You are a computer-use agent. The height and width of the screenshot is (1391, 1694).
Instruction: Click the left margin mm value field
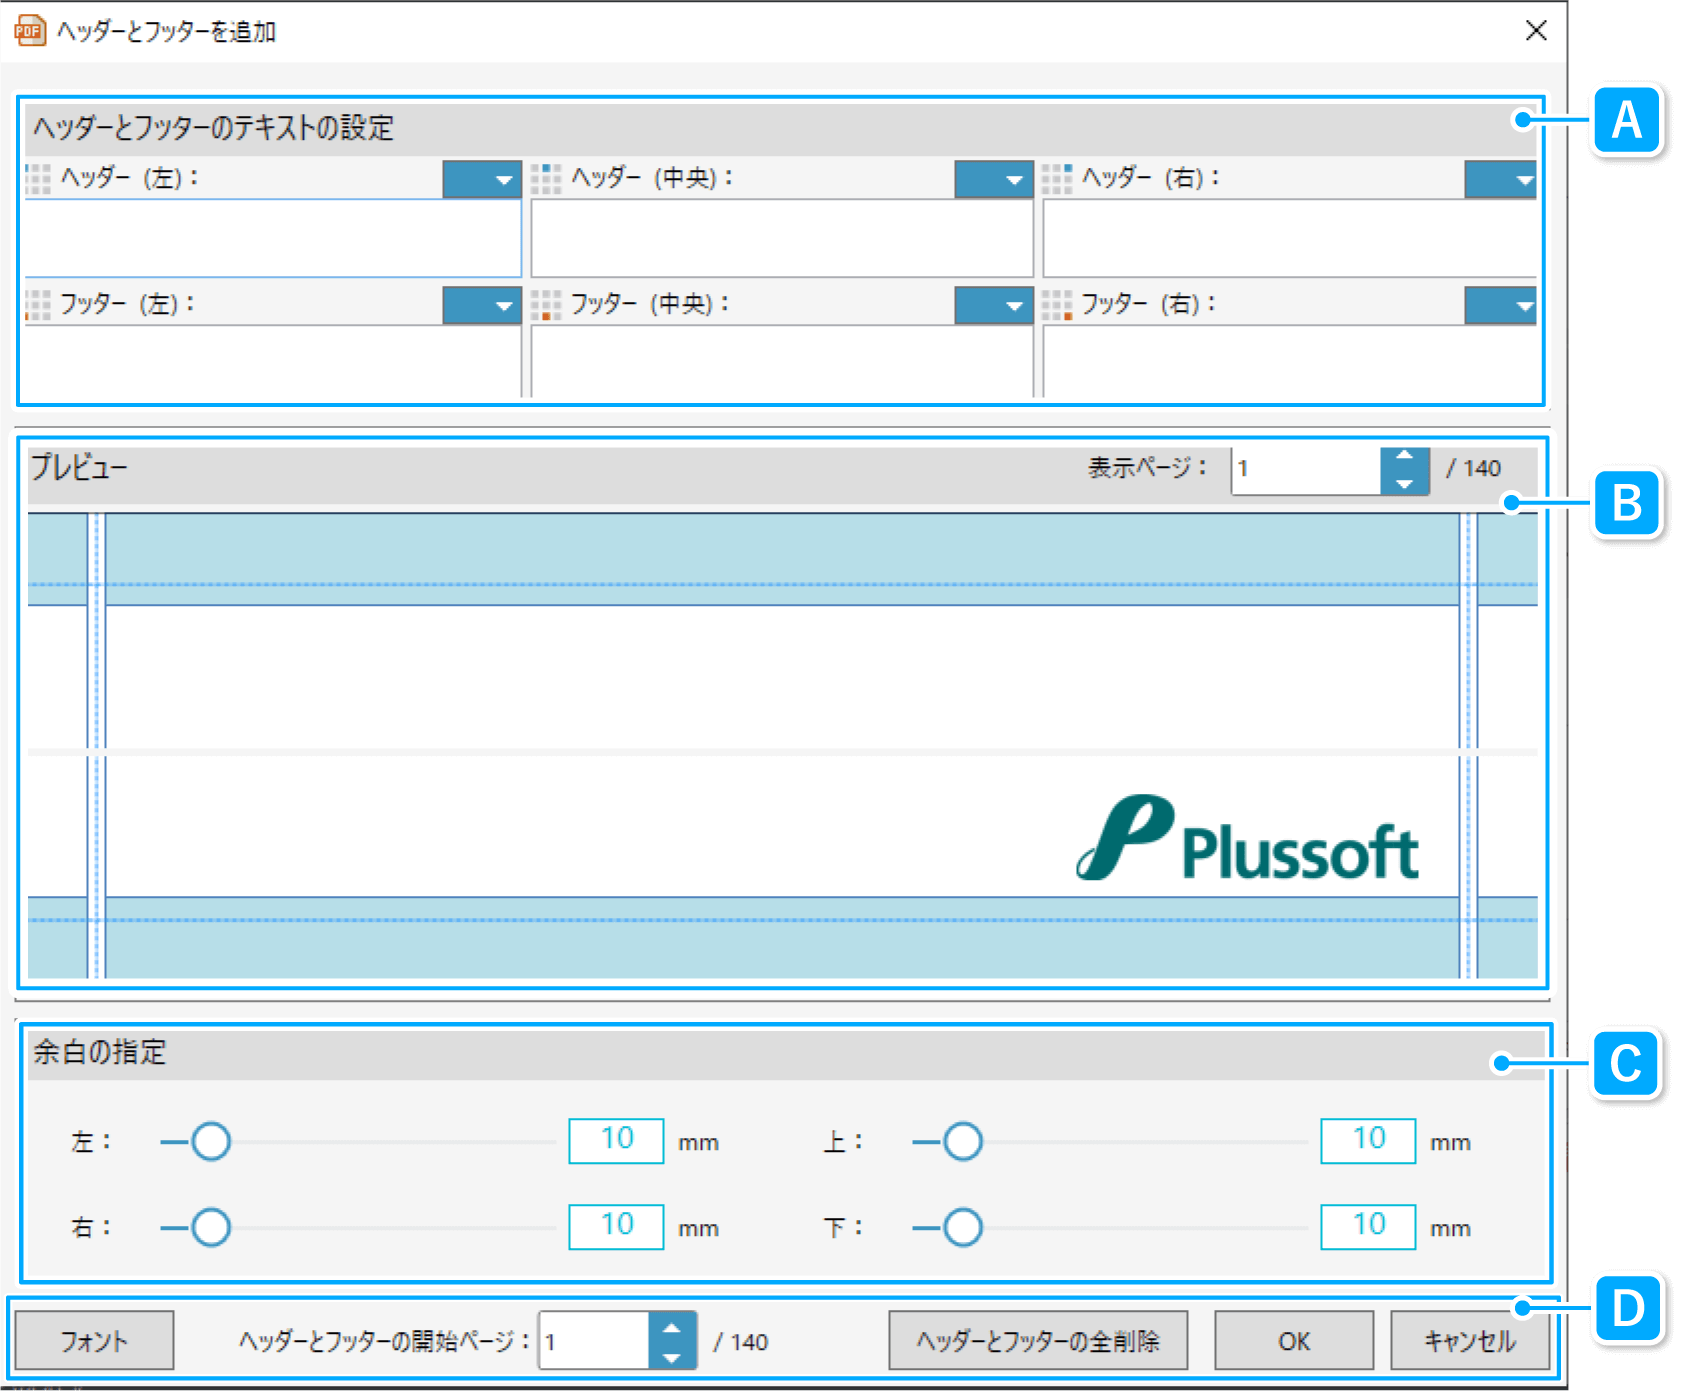pyautogui.click(x=616, y=1141)
